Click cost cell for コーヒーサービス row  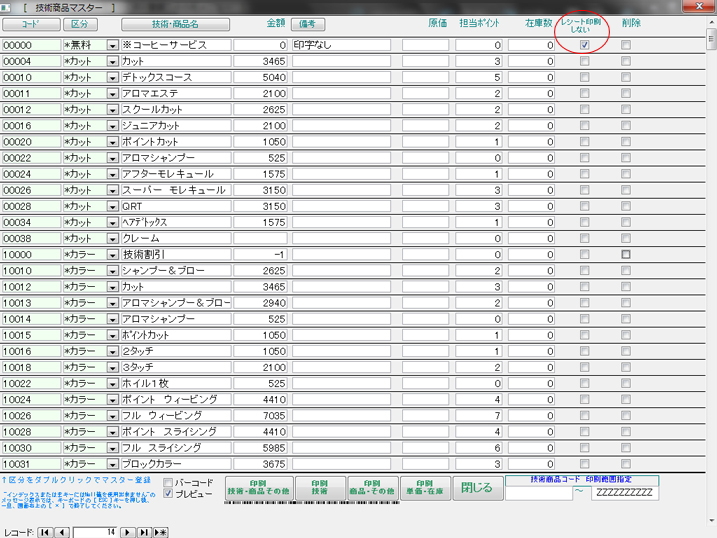pos(425,45)
